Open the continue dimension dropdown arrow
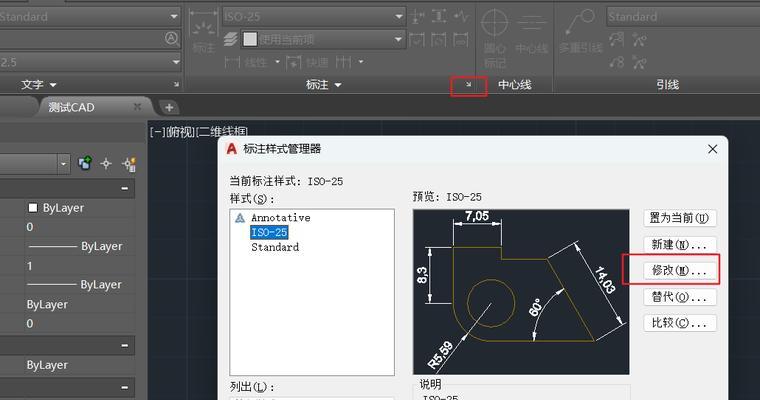Image resolution: width=760 pixels, height=400 pixels. point(361,62)
